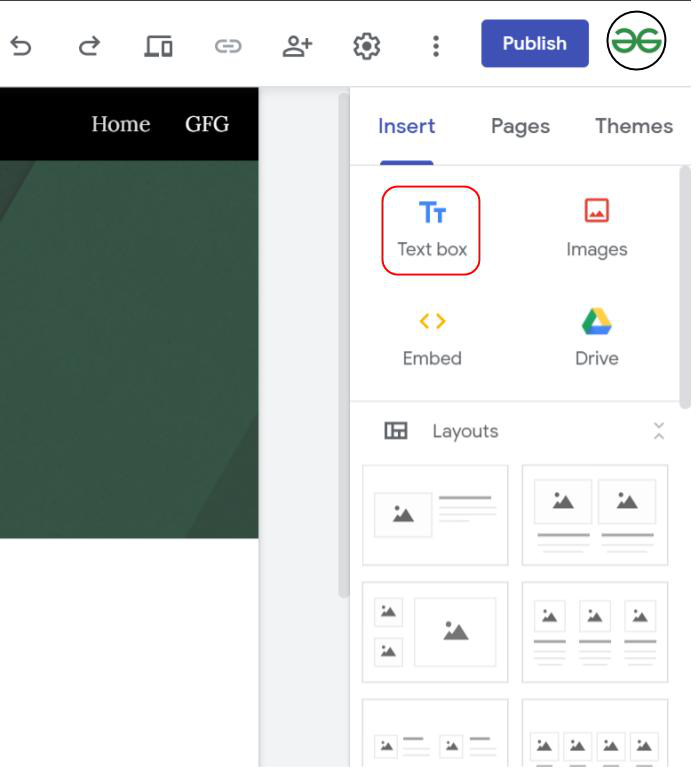Insert a Text box
The image size is (696, 774).
(x=431, y=231)
